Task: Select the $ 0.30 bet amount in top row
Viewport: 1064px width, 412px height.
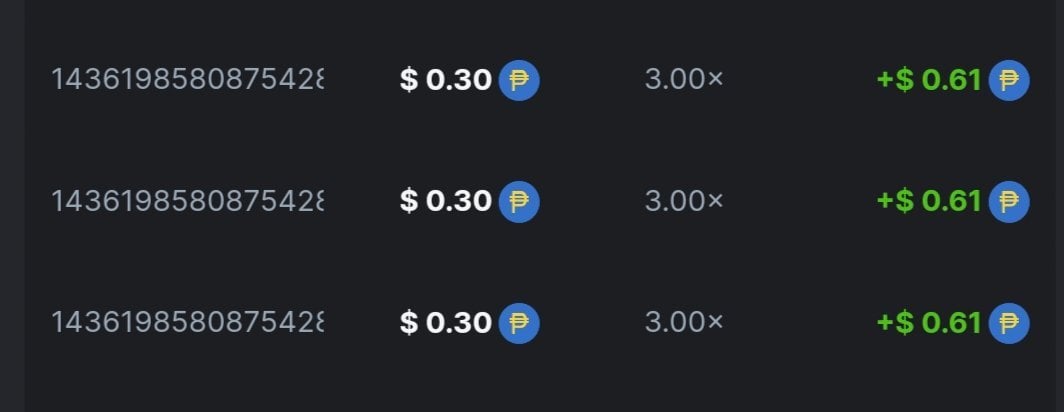Action: 446,80
